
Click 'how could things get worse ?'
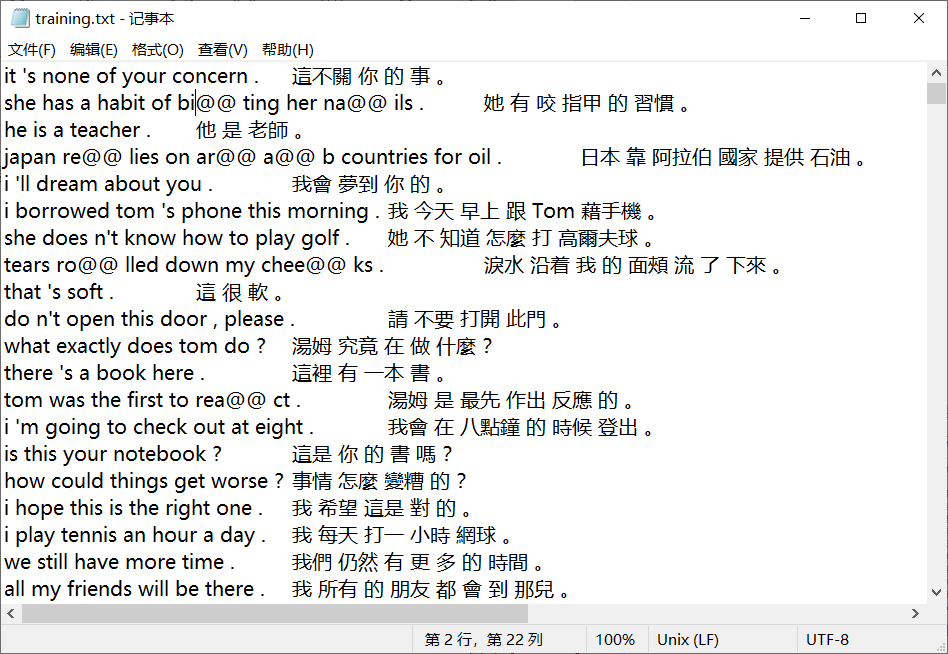pyautogui.click(x=144, y=481)
